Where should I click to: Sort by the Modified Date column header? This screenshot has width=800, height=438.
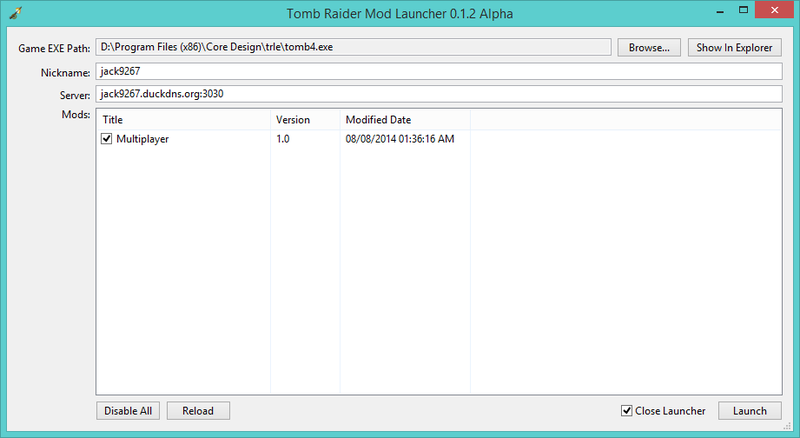(404, 120)
